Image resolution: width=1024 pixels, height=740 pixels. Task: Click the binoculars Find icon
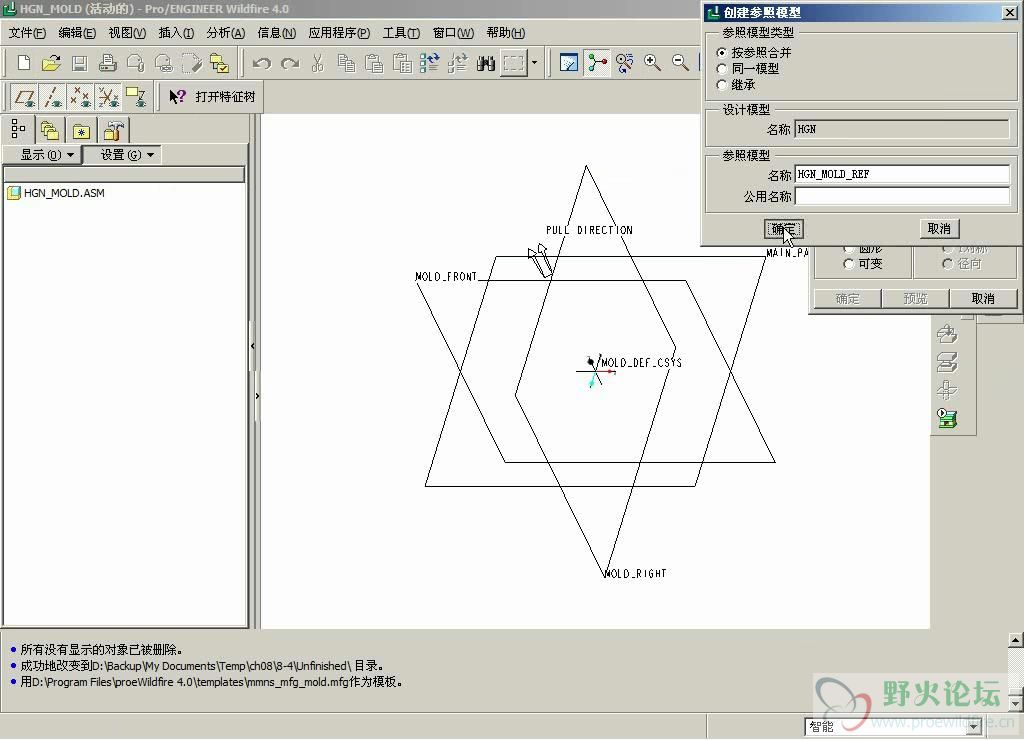point(486,63)
